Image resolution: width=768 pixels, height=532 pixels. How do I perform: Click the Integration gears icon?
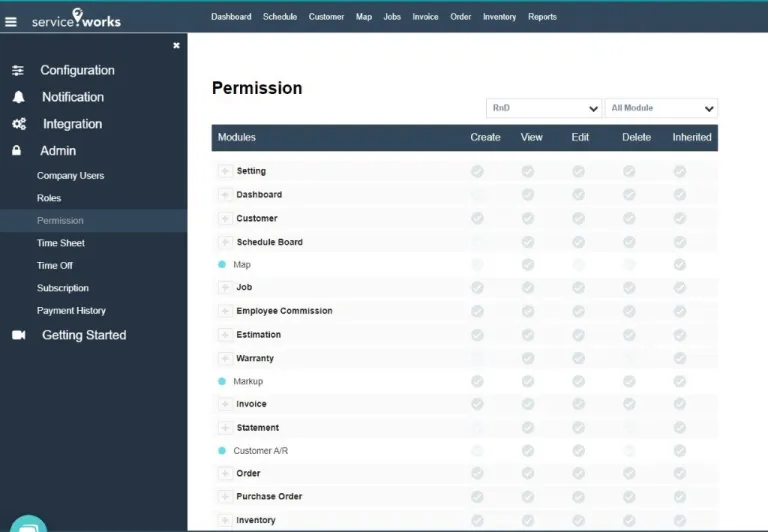pos(18,125)
